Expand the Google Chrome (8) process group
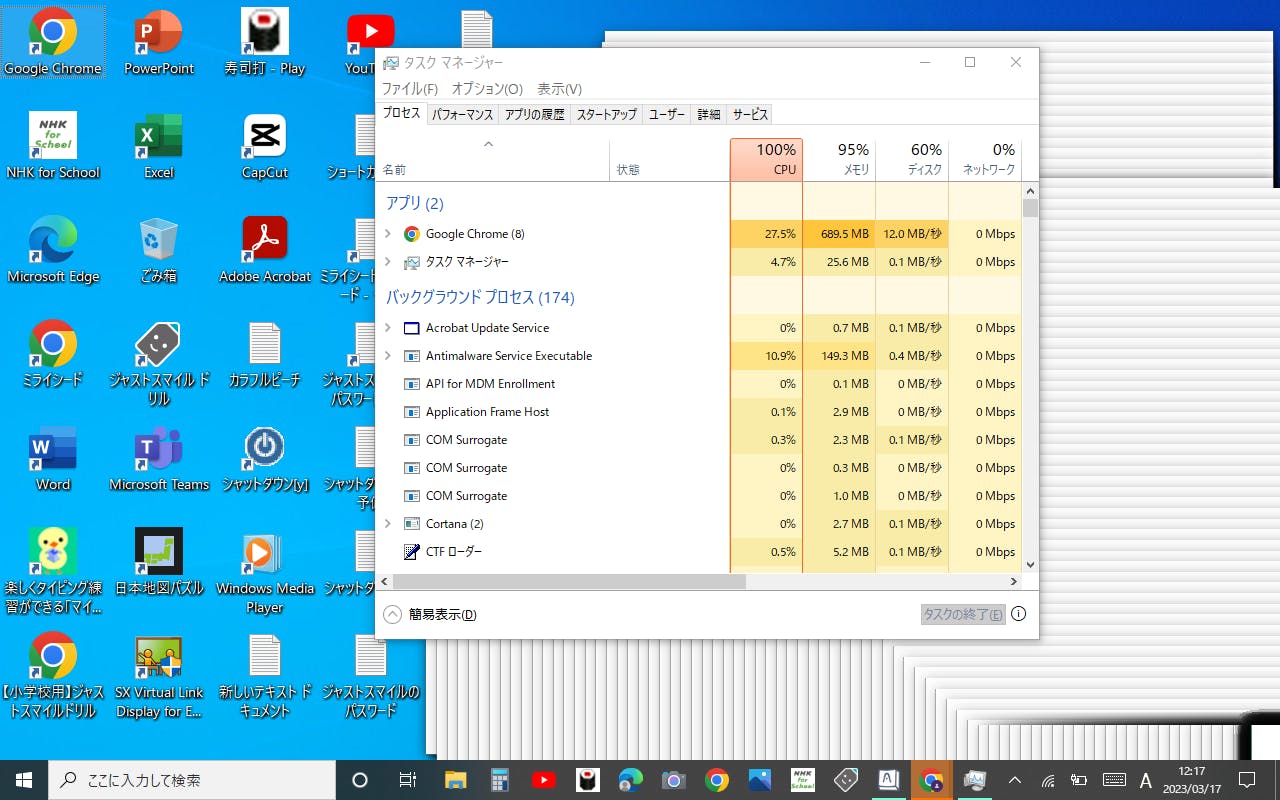The width and height of the screenshot is (1280, 800). (x=388, y=234)
